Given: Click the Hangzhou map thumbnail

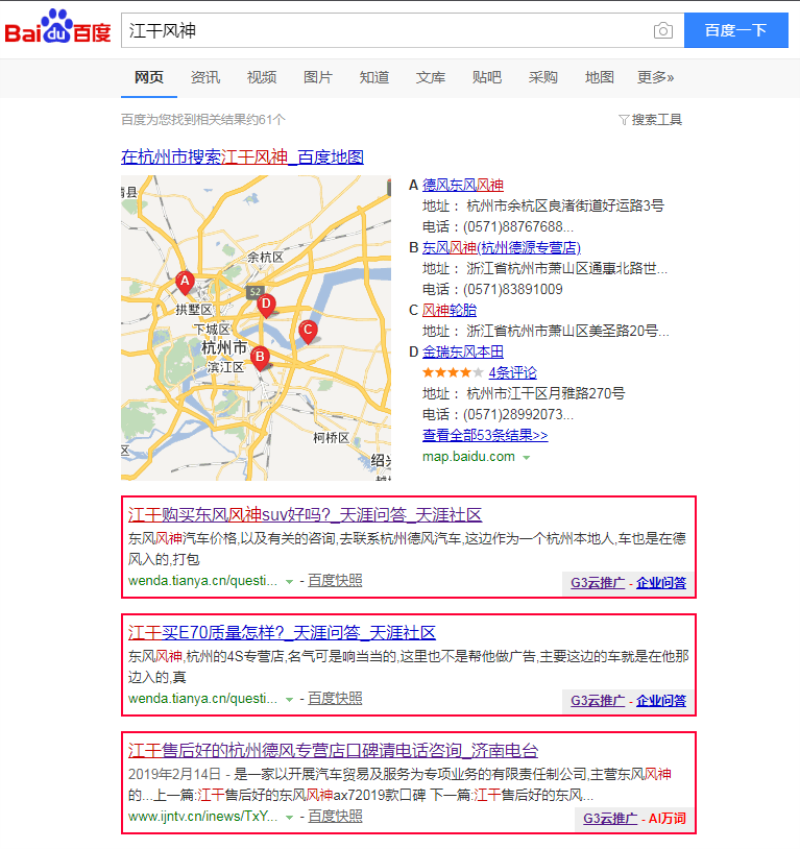Looking at the screenshot, I should coord(256,328).
